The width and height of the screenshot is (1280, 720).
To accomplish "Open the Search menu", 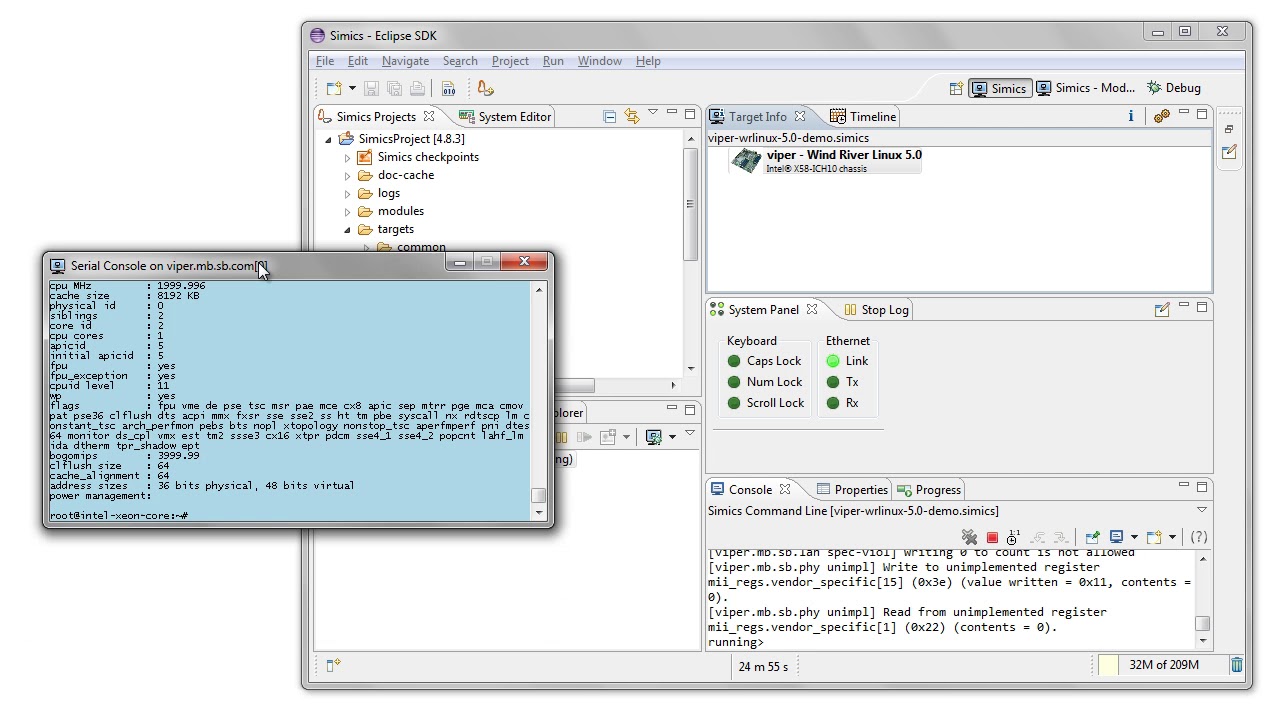I will [460, 61].
